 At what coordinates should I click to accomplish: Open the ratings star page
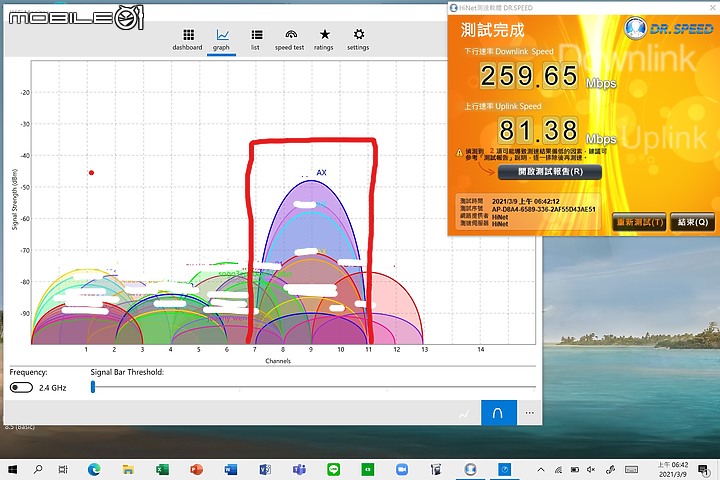[324, 40]
